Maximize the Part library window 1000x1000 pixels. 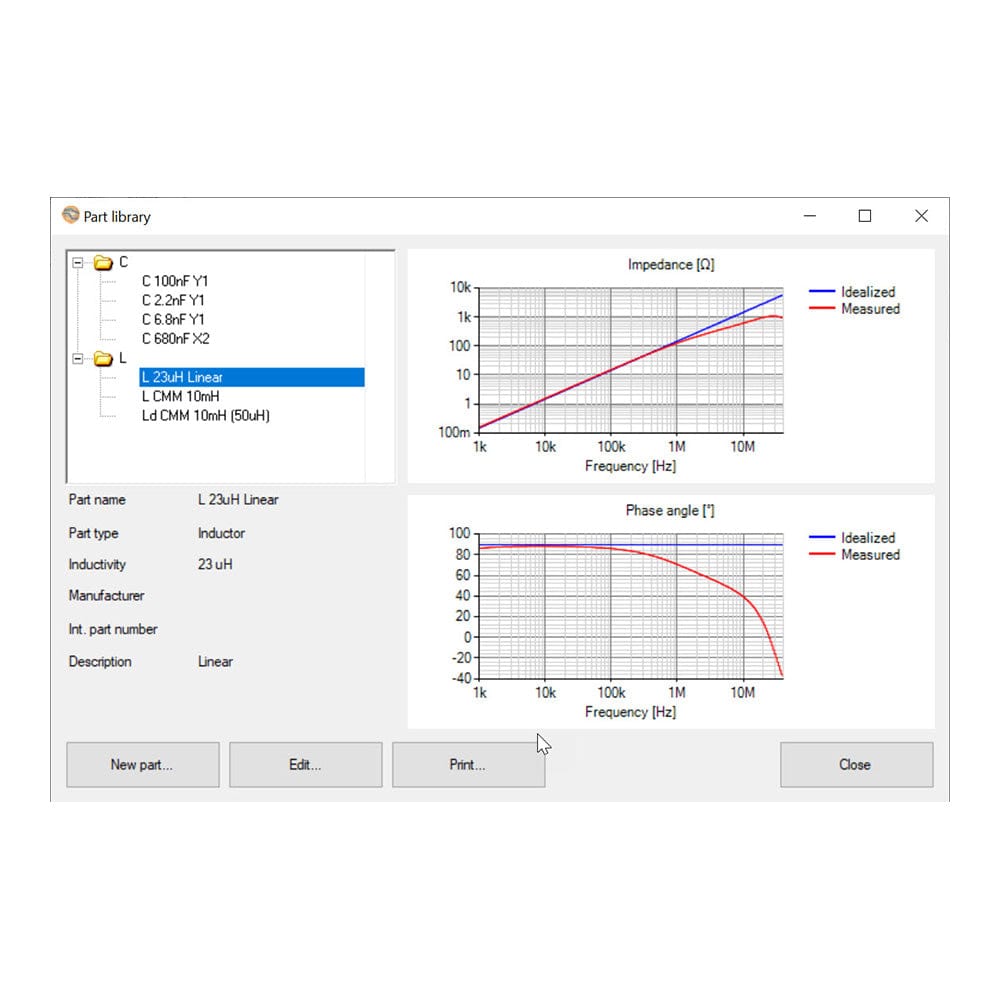[865, 216]
